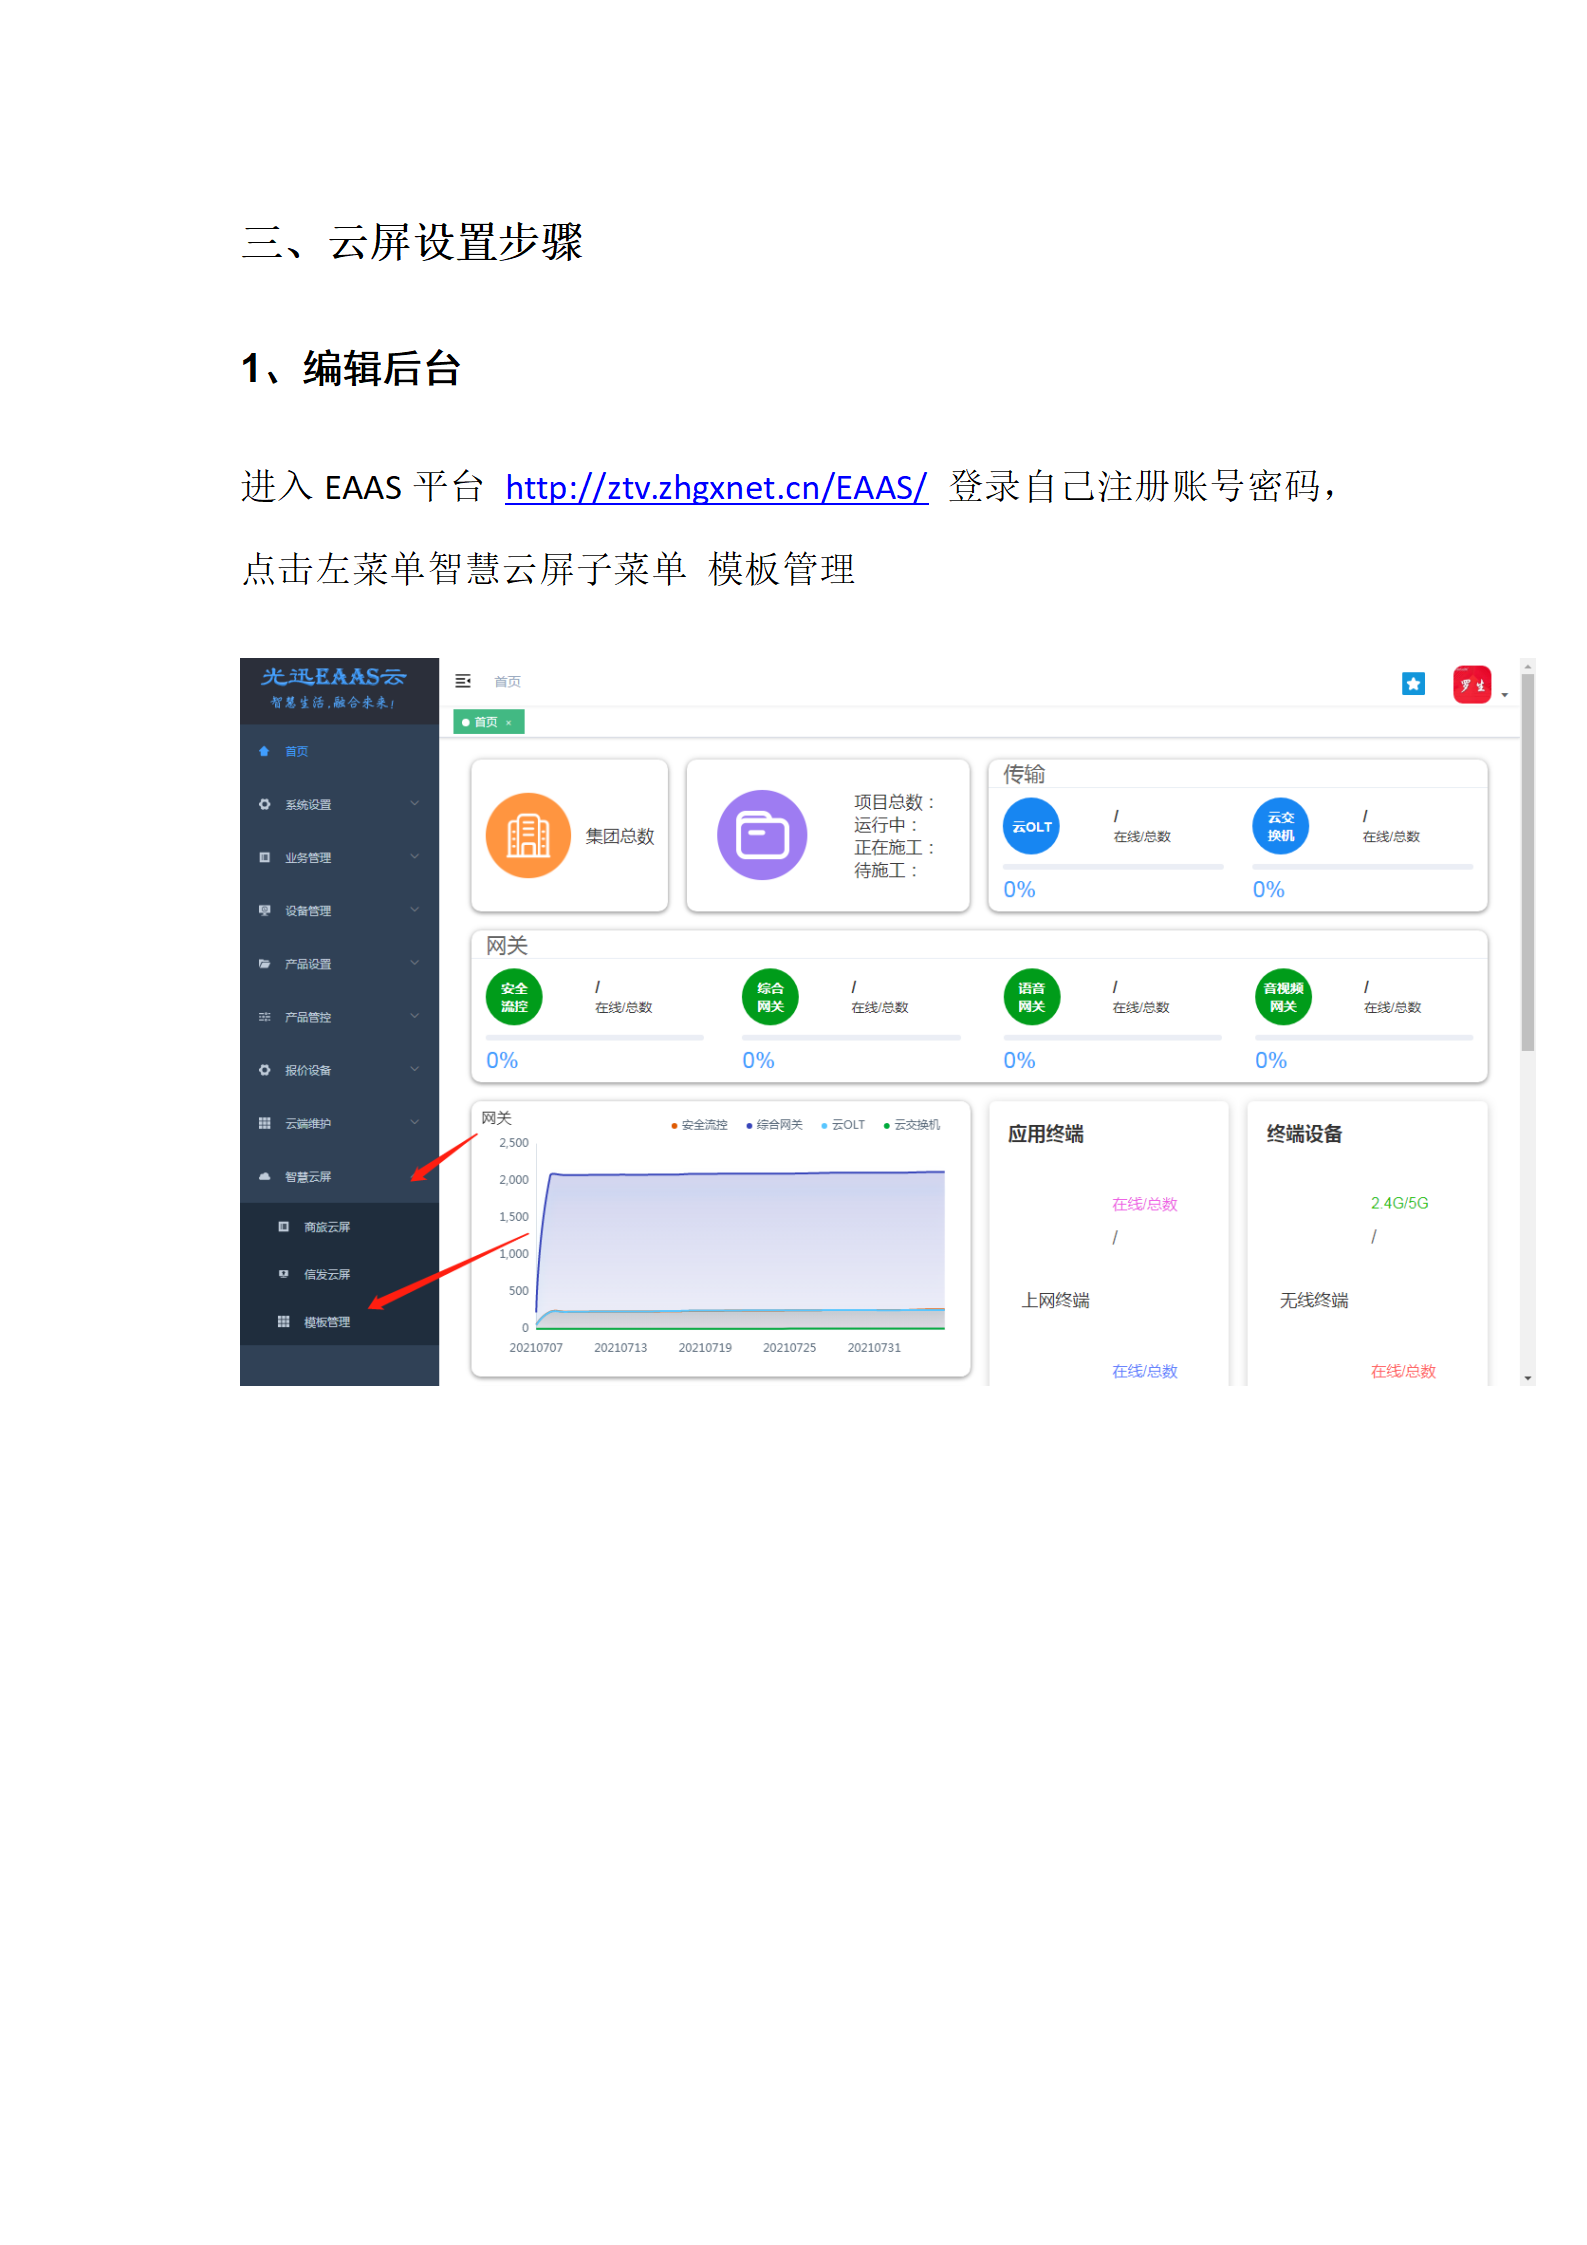Click the 智慧云屏 cloud icon
The width and height of the screenshot is (1587, 2245).
[x=264, y=1176]
